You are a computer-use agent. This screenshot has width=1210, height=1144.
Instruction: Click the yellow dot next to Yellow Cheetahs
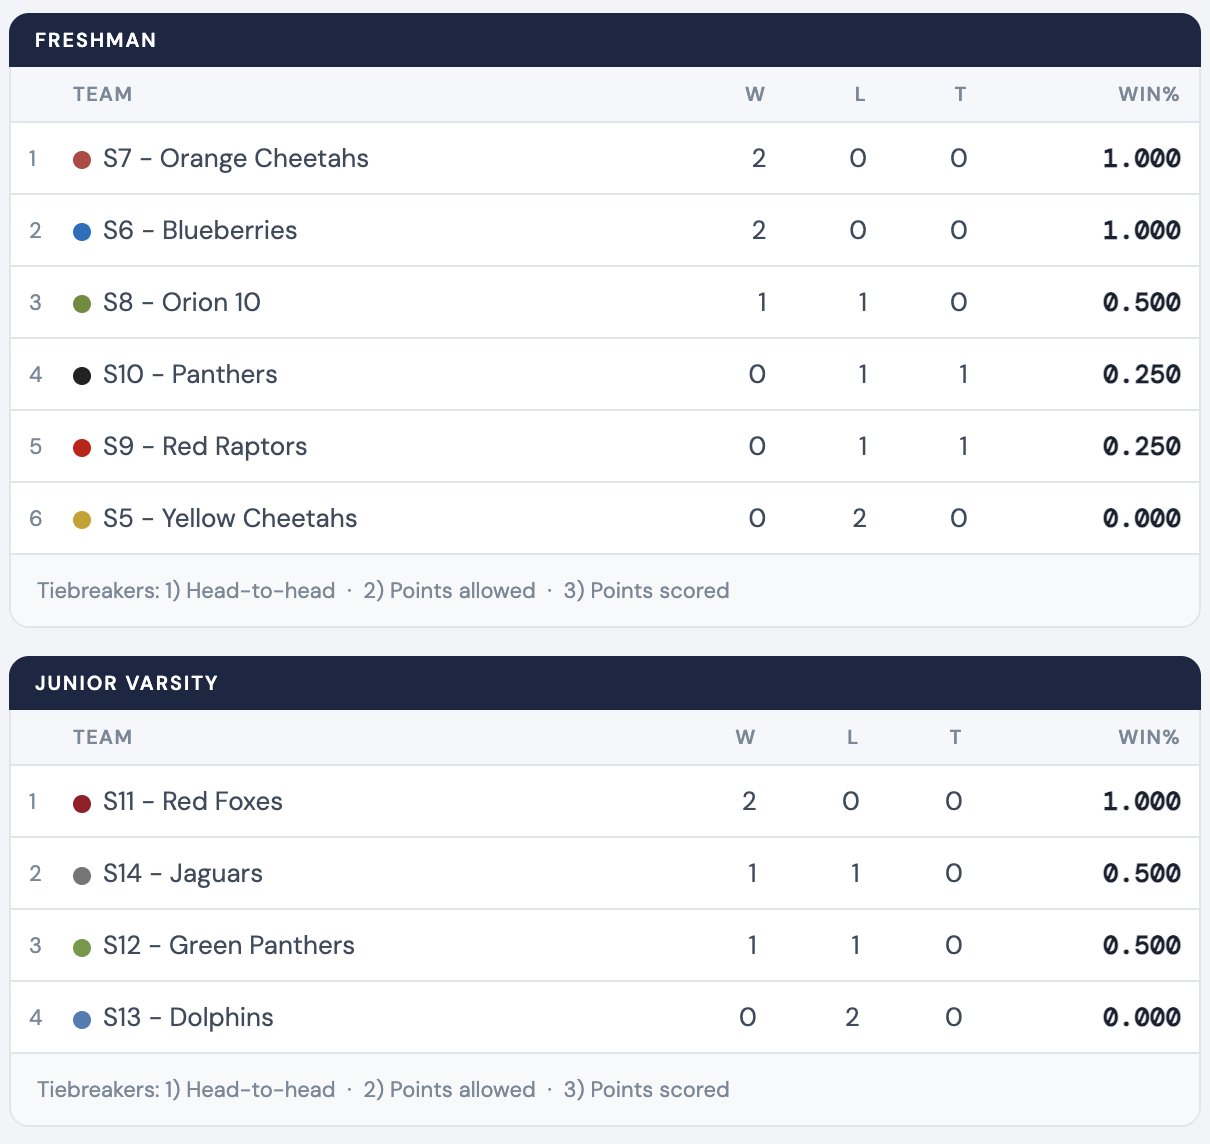83,520
